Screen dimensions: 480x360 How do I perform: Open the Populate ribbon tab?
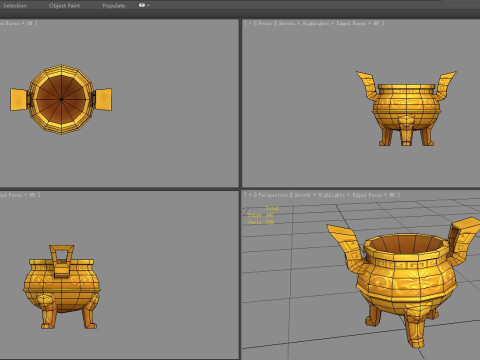click(114, 6)
